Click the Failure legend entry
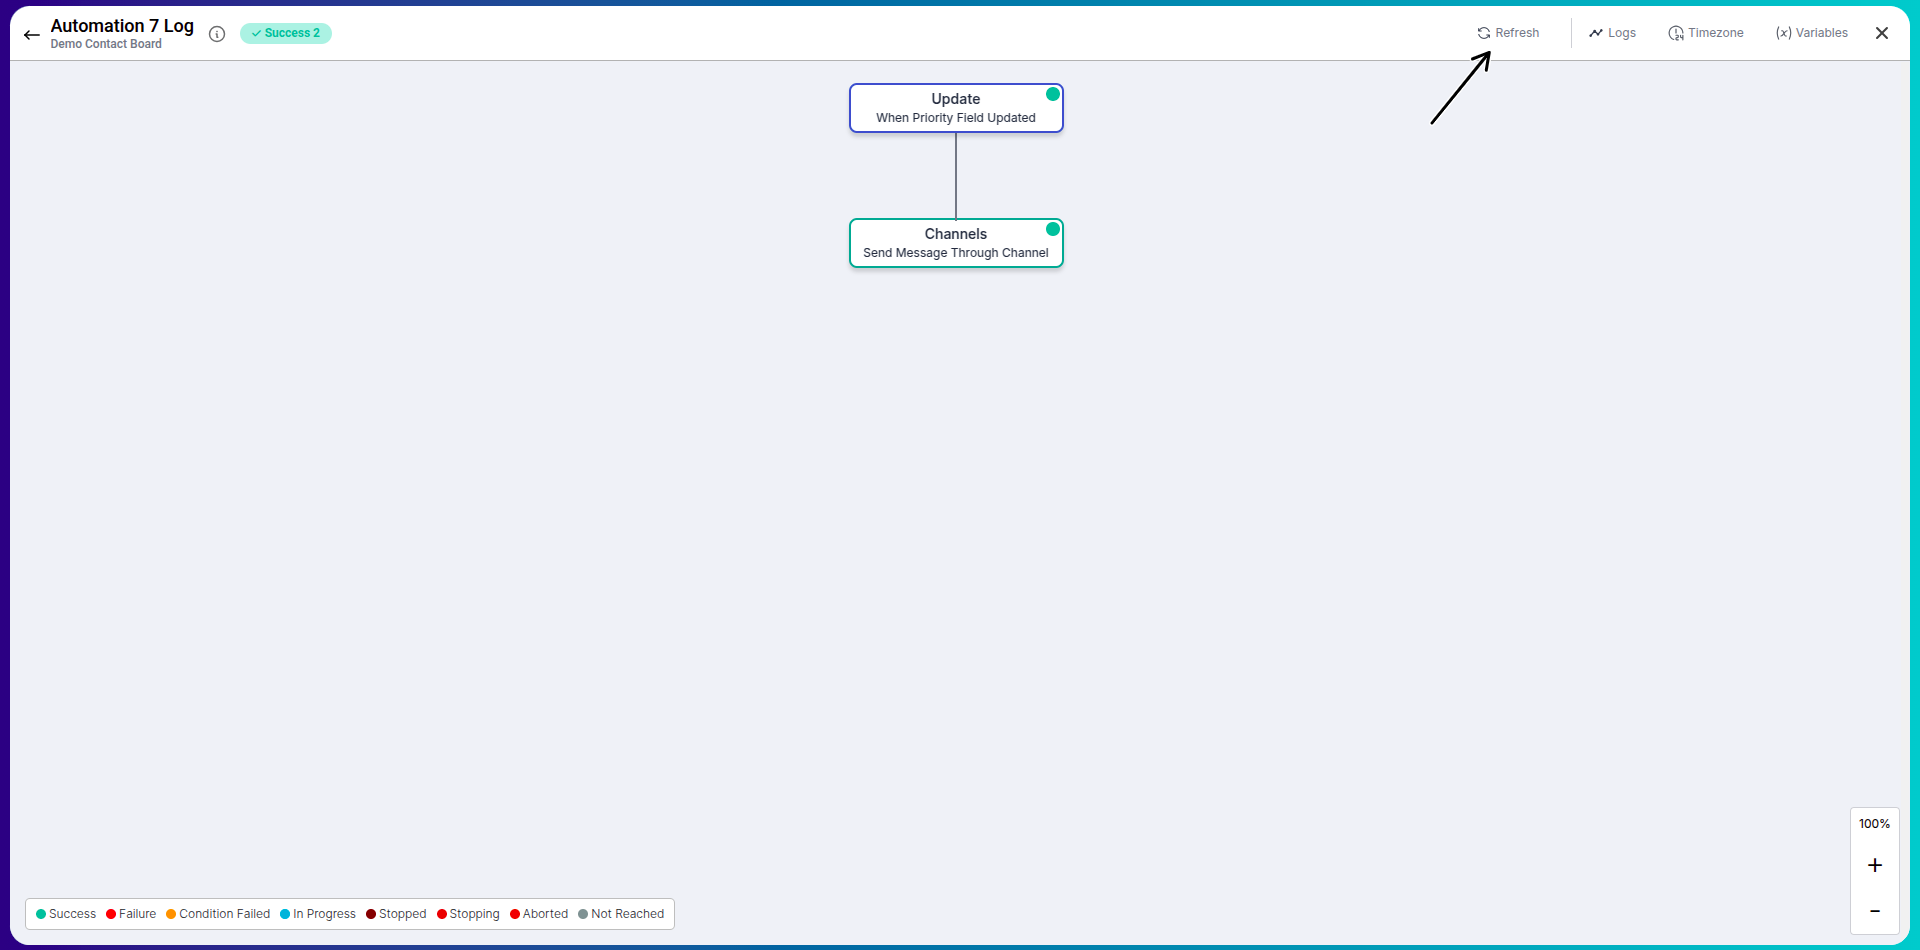This screenshot has height=950, width=1920. pyautogui.click(x=131, y=914)
